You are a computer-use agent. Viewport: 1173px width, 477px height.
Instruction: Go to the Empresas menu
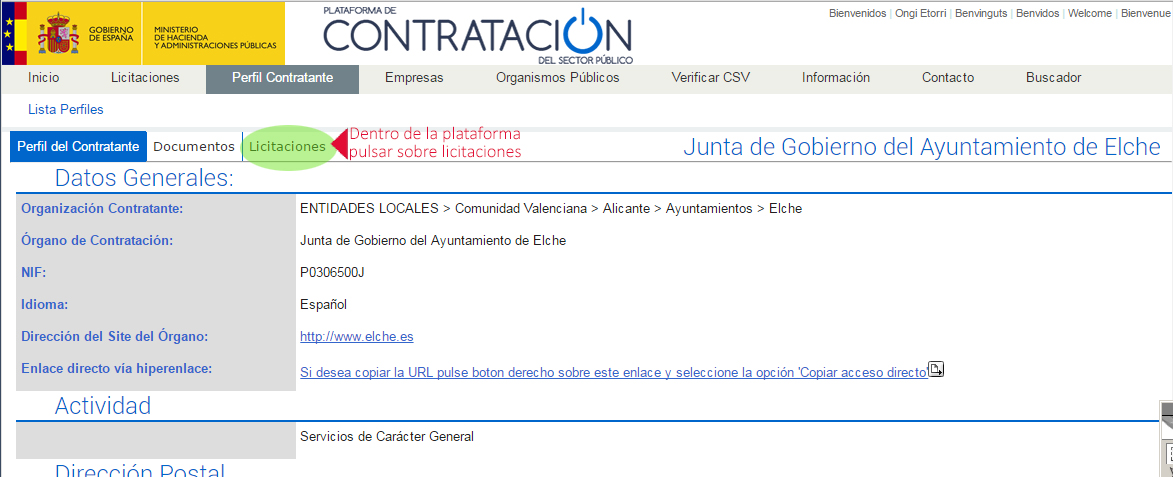tap(414, 78)
